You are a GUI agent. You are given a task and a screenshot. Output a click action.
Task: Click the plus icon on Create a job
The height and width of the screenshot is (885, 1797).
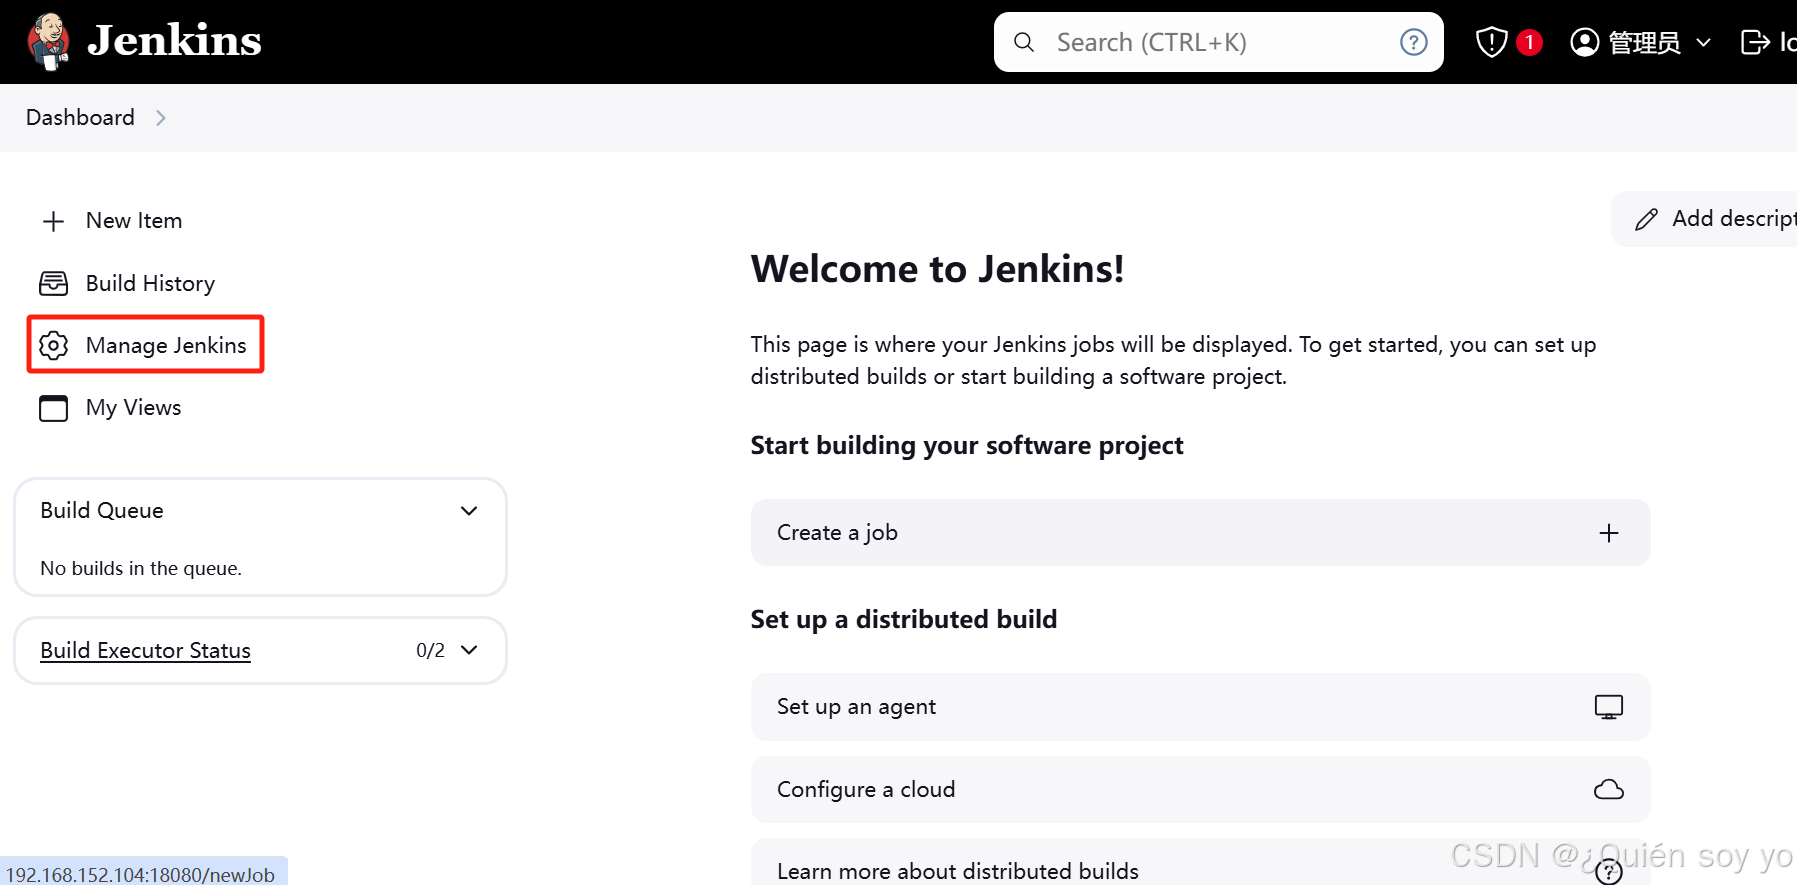tap(1608, 533)
